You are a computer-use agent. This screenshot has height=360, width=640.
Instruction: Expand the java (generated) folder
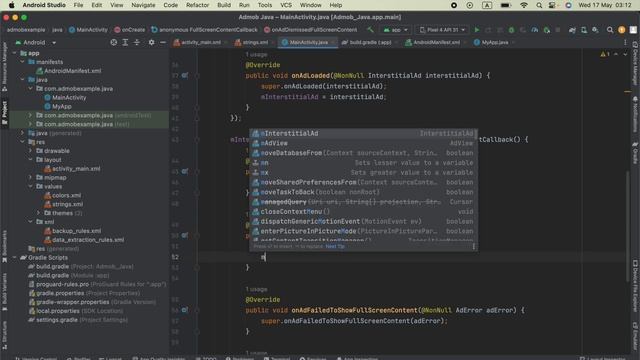click(x=22, y=133)
